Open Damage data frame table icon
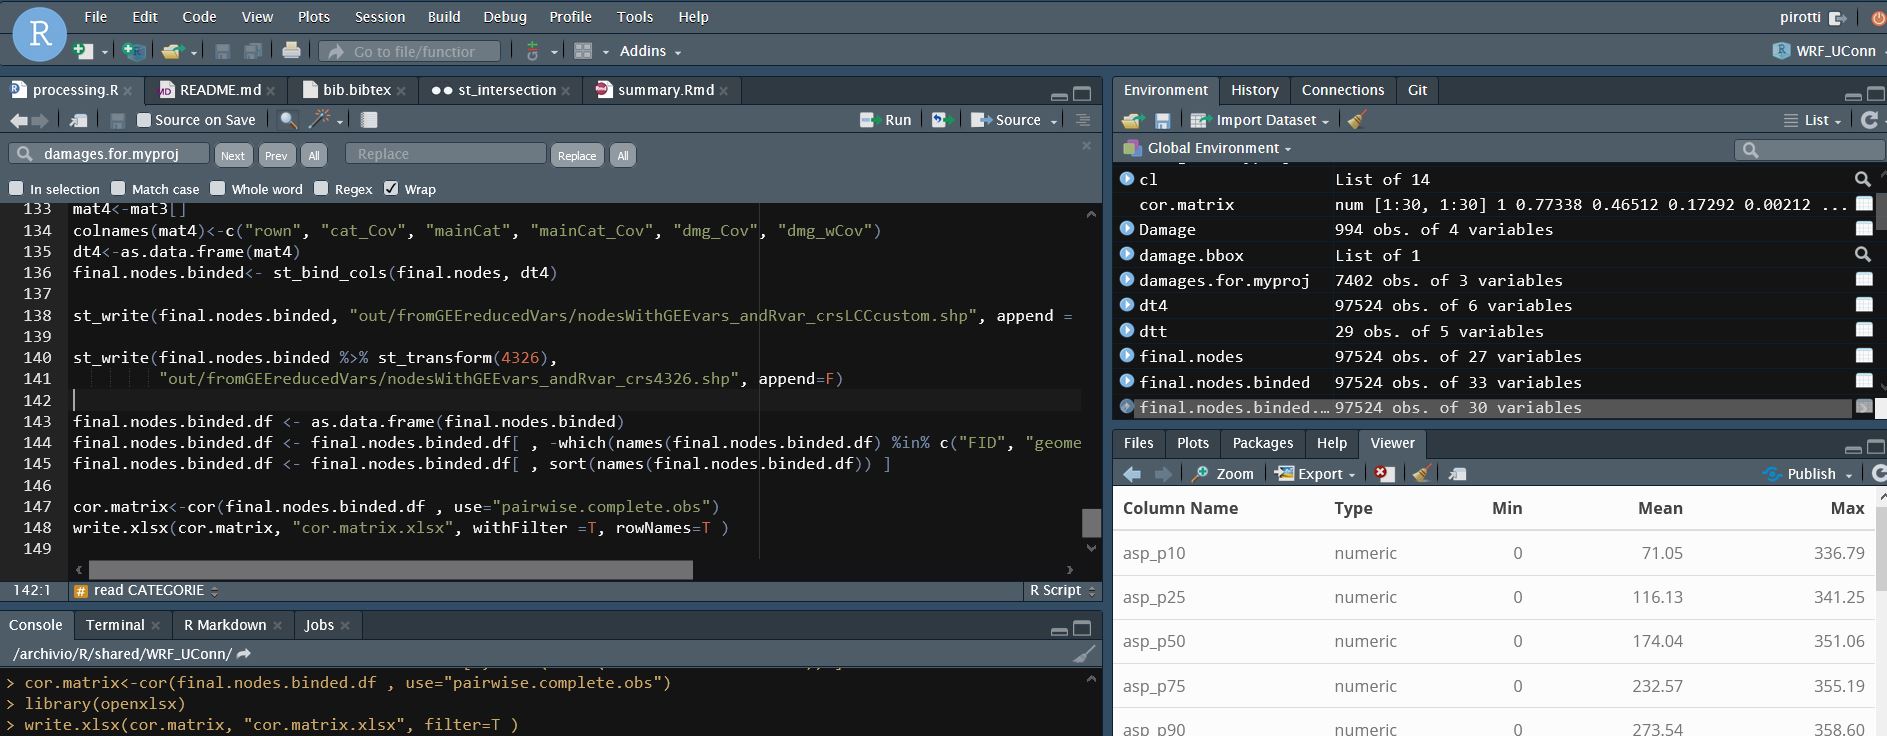The image size is (1887, 736). [1864, 229]
